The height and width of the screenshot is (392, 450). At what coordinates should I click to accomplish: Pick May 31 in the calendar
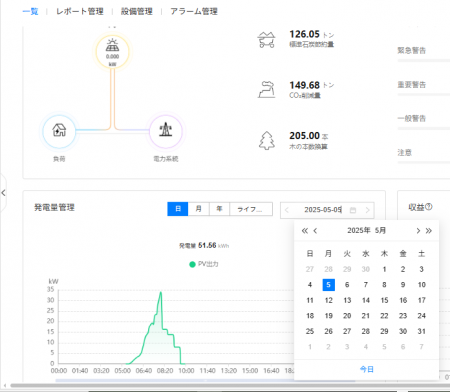pyautogui.click(x=421, y=331)
